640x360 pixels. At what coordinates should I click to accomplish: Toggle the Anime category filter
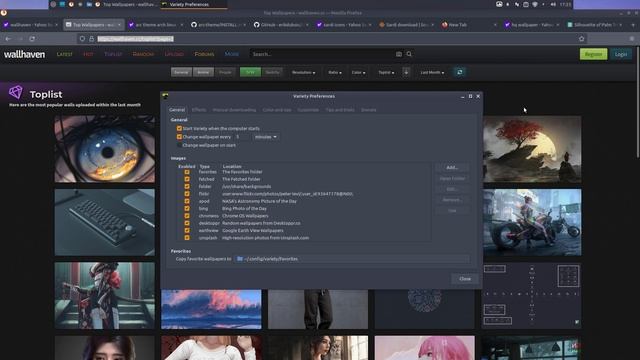click(x=203, y=72)
